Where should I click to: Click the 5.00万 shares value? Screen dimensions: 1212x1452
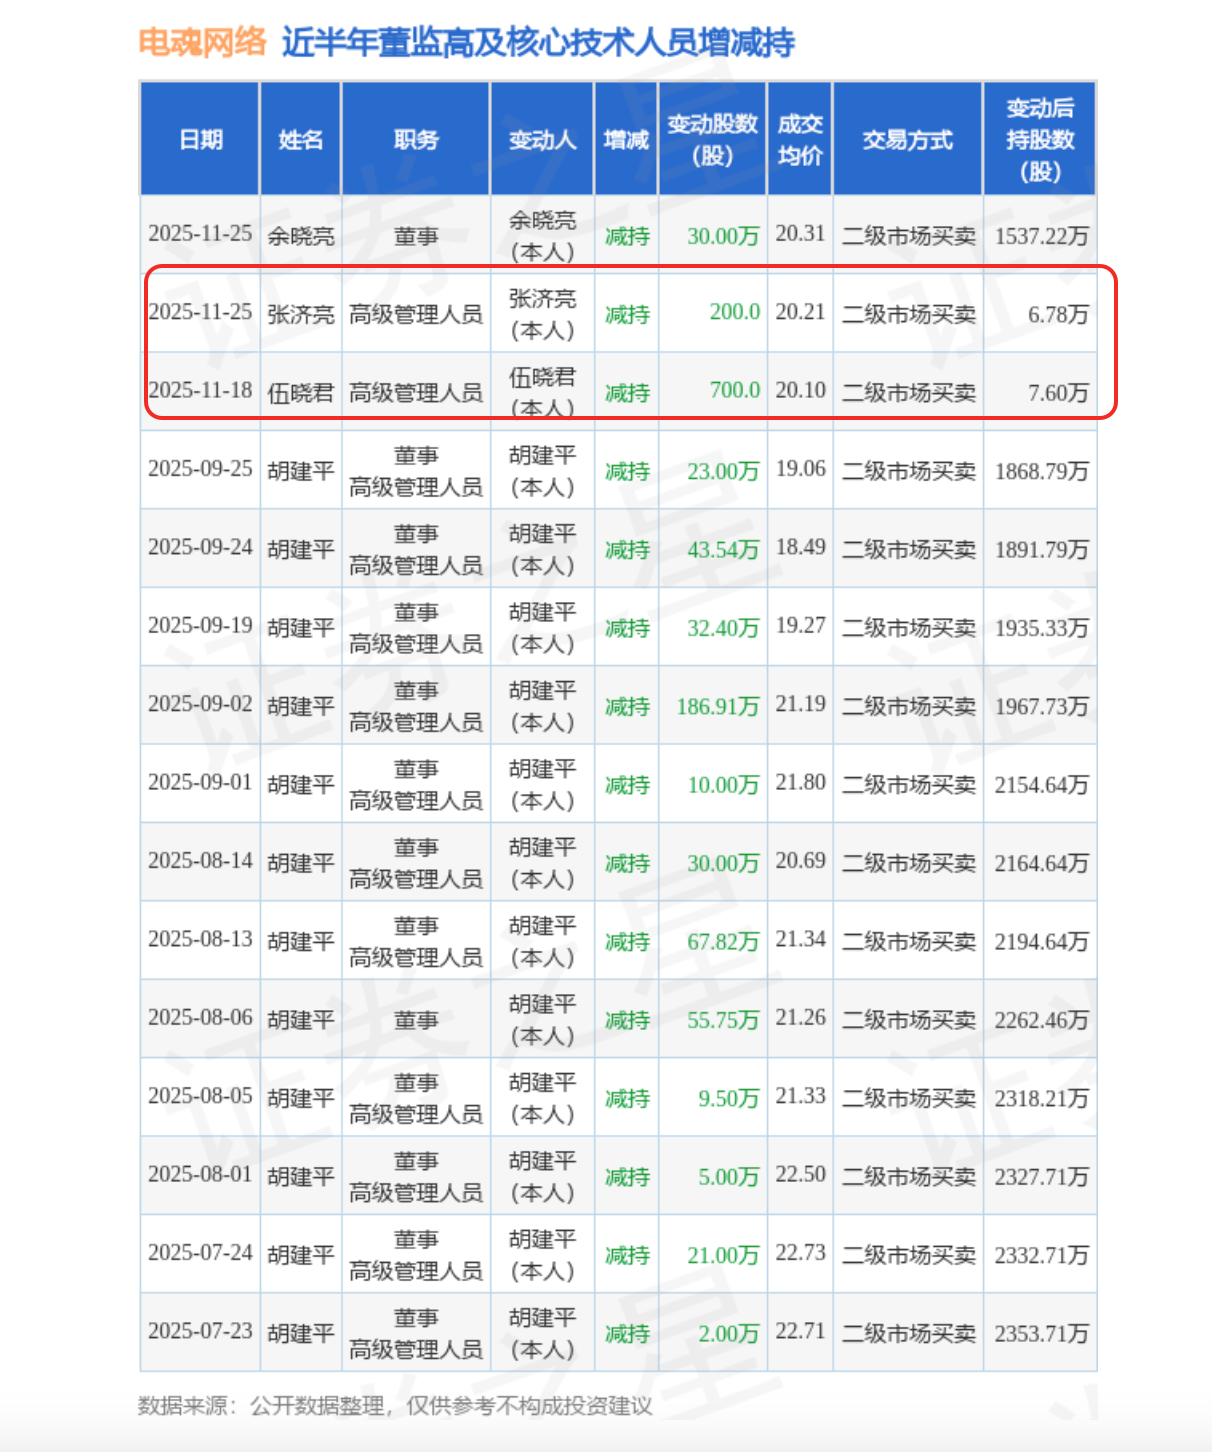pyautogui.click(x=729, y=1177)
